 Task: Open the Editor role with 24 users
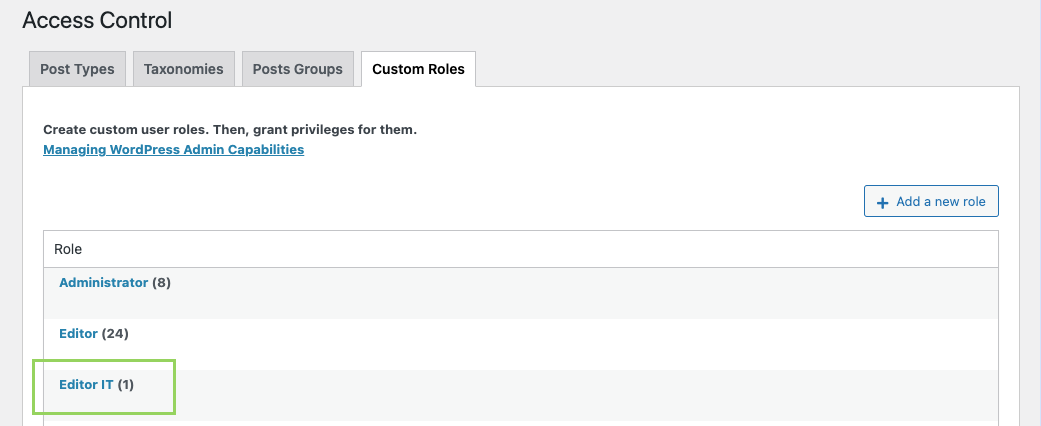point(78,334)
